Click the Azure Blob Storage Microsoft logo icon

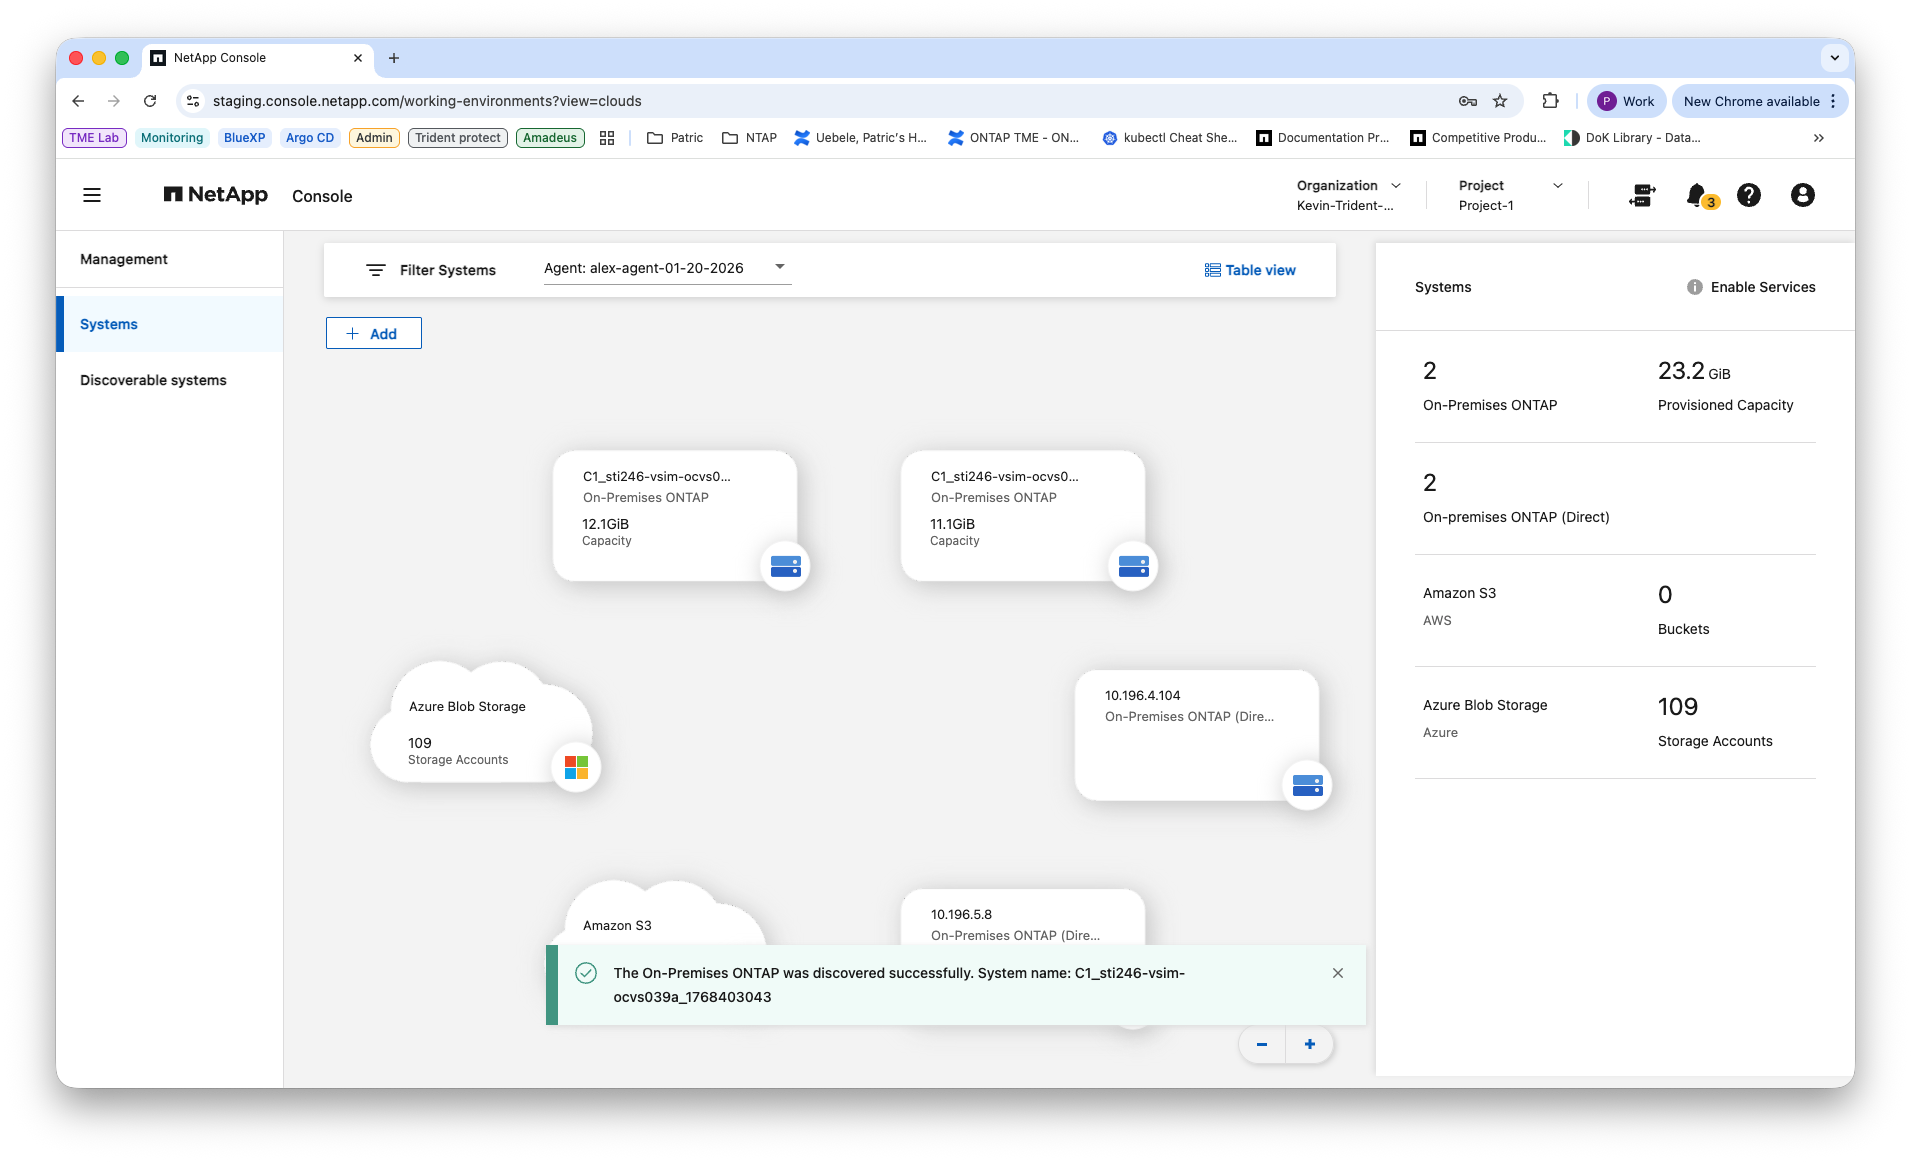point(576,767)
